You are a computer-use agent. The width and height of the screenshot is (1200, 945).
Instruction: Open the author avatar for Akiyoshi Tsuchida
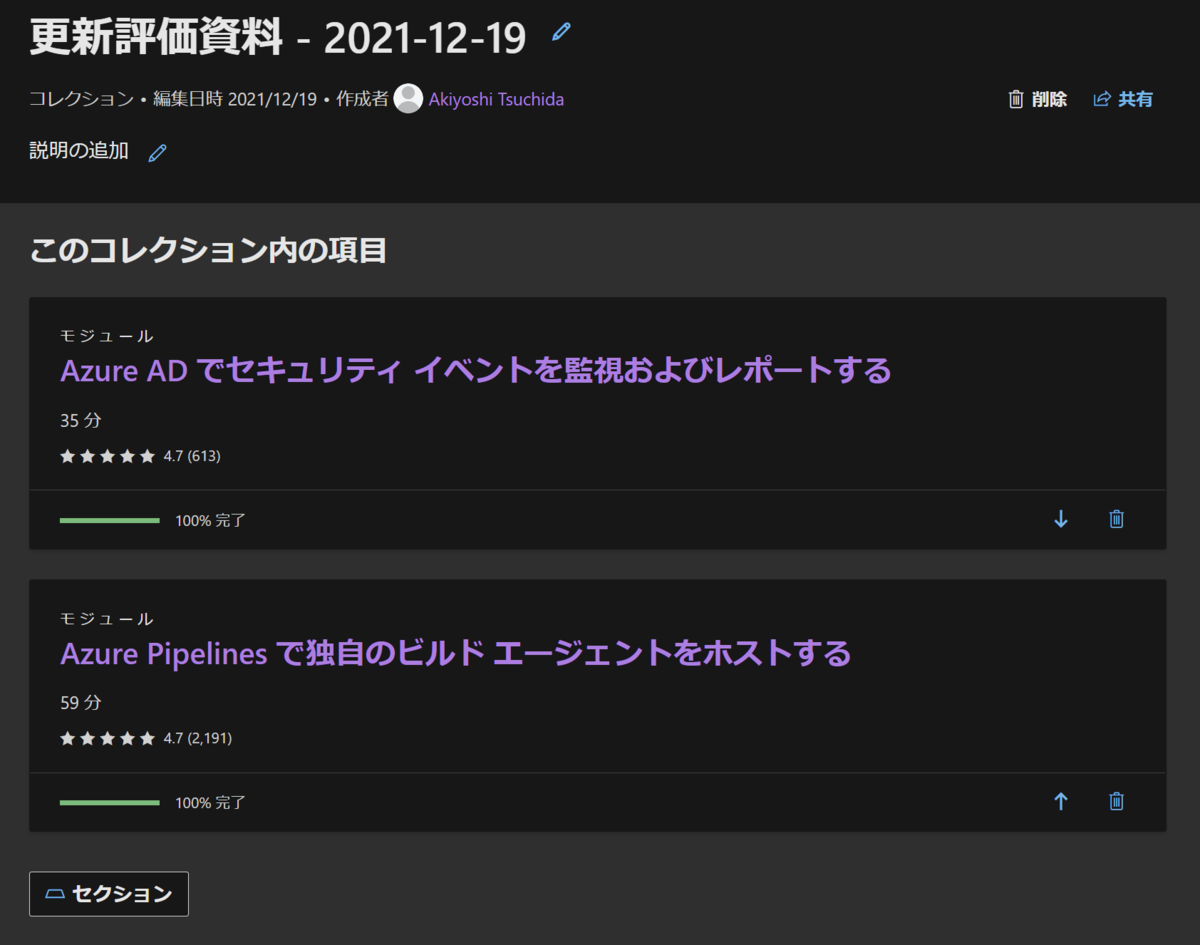408,99
